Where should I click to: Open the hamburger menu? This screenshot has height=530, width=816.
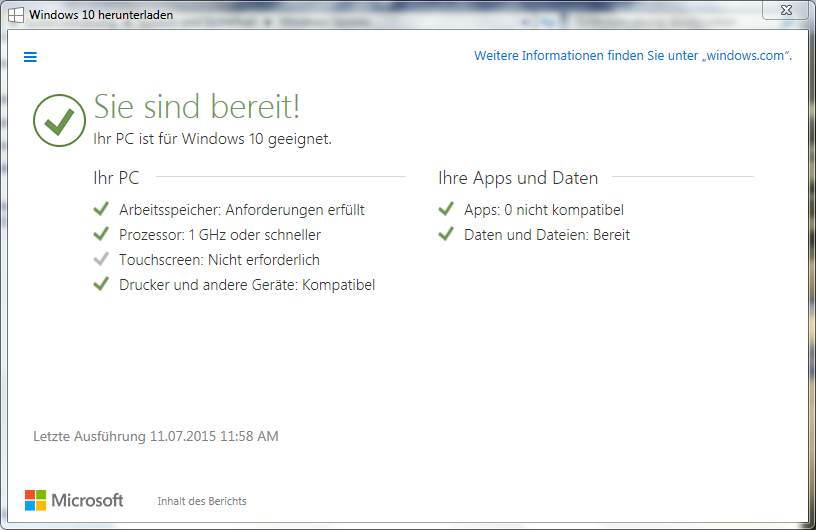tap(30, 57)
